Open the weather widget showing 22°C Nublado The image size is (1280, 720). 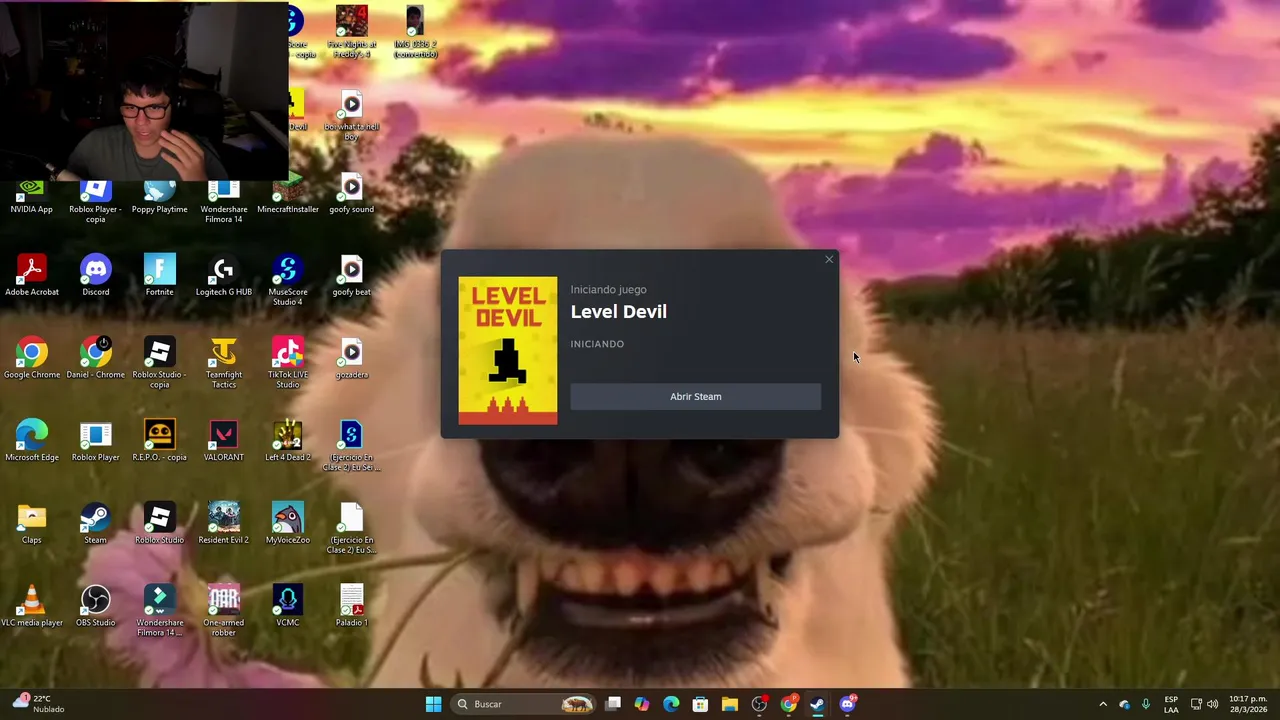(x=38, y=704)
